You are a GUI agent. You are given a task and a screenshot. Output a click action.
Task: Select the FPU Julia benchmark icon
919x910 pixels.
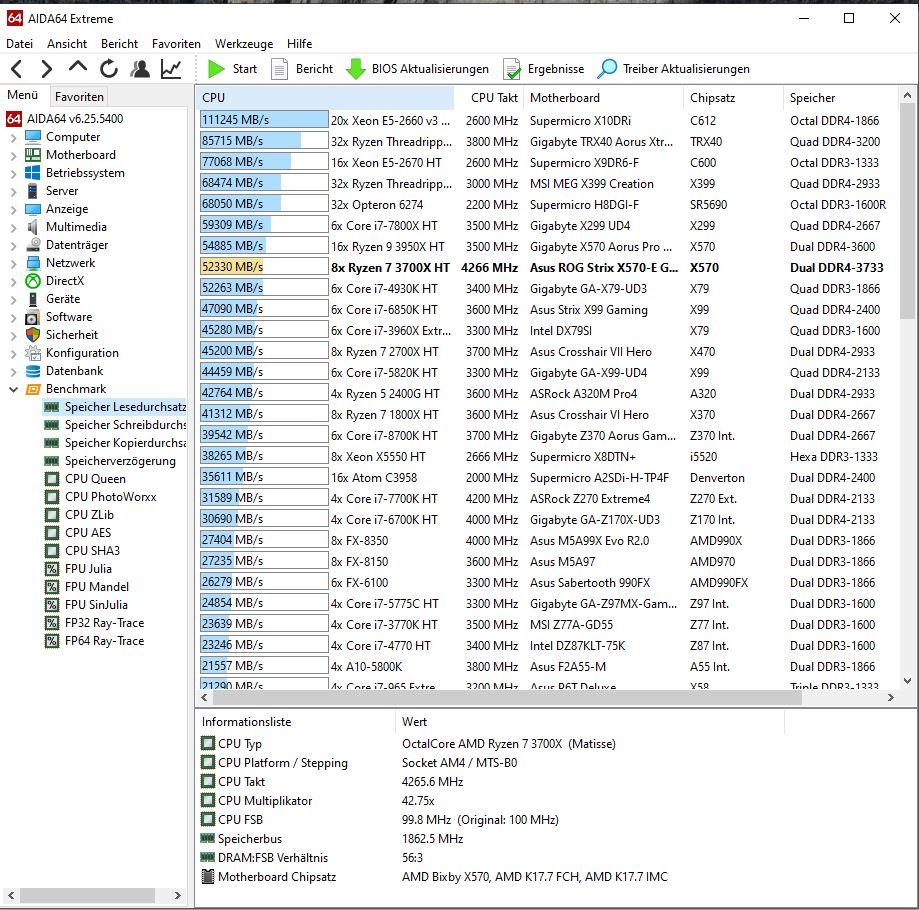click(x=52, y=569)
